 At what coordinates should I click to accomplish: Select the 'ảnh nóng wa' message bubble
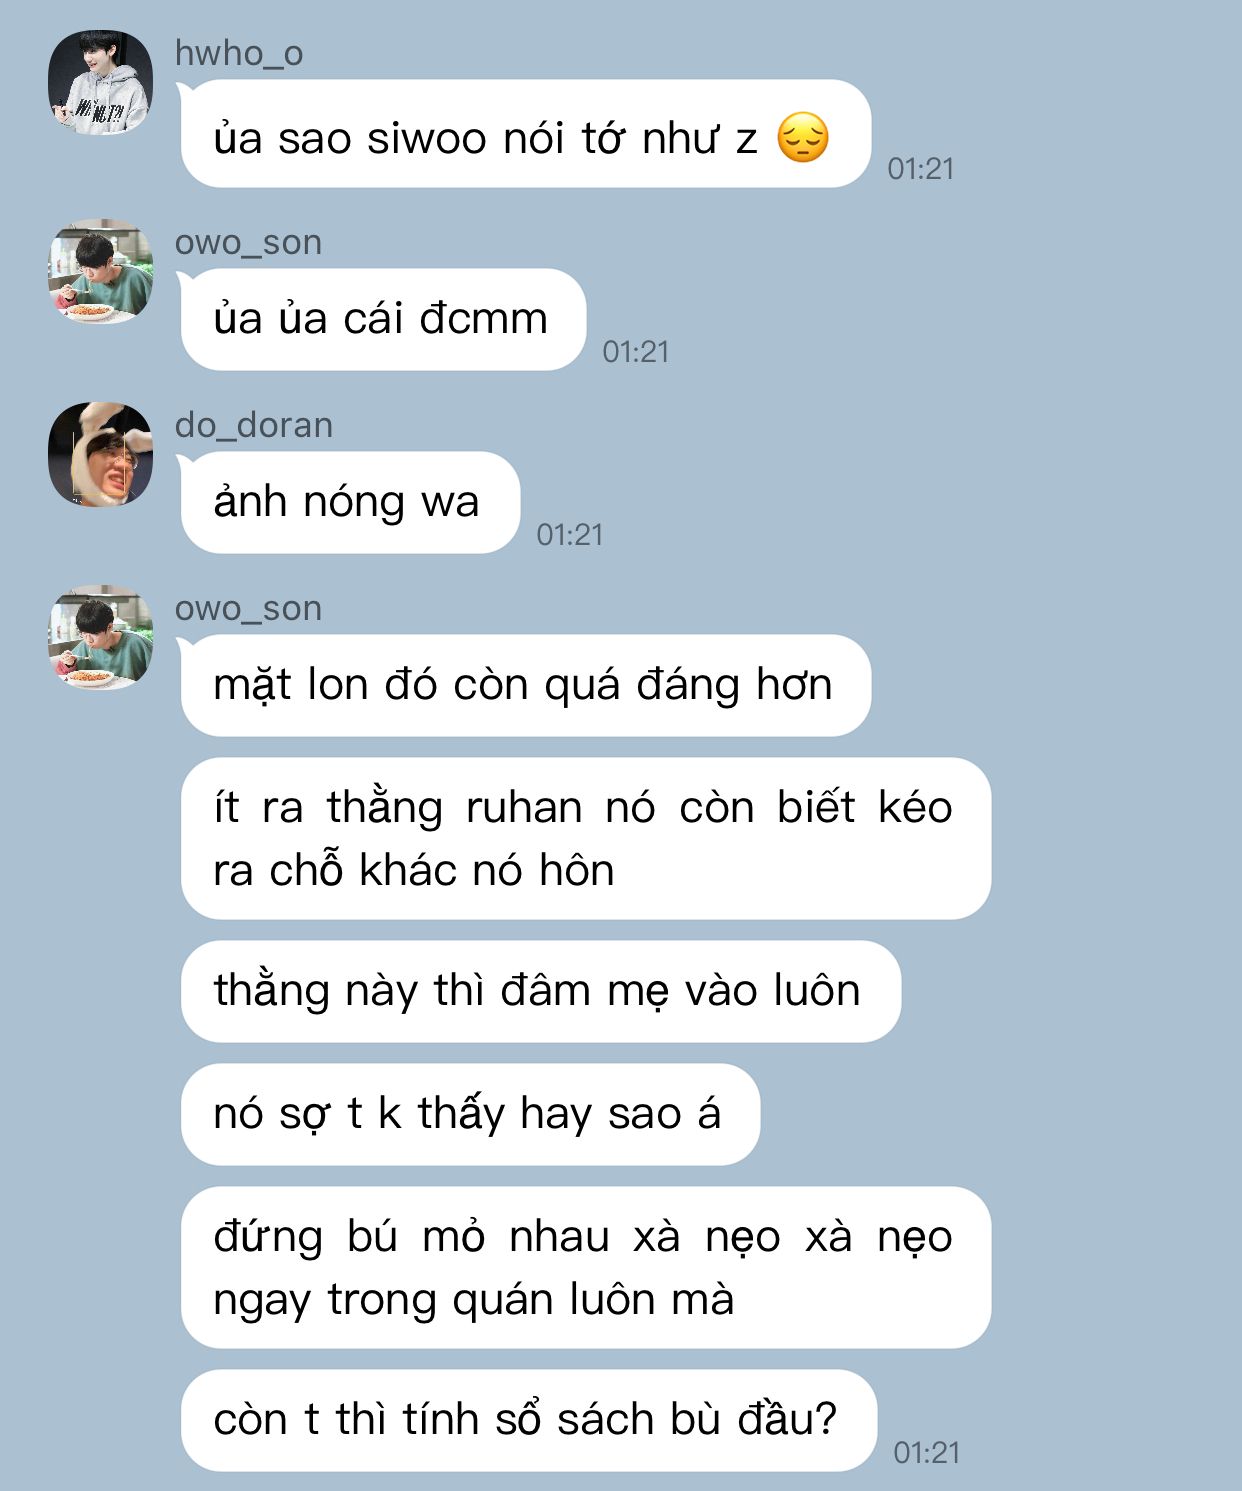[350, 502]
